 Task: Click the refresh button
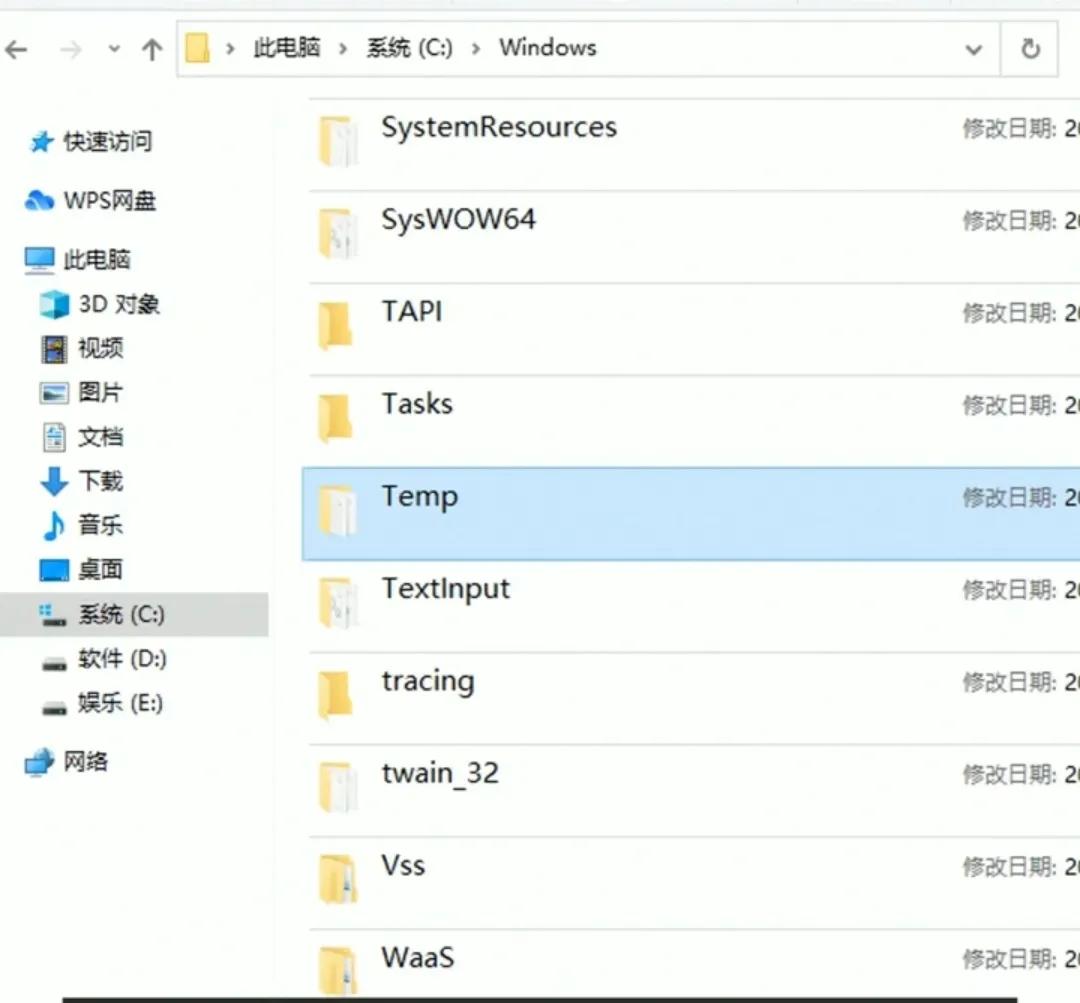coord(1030,48)
